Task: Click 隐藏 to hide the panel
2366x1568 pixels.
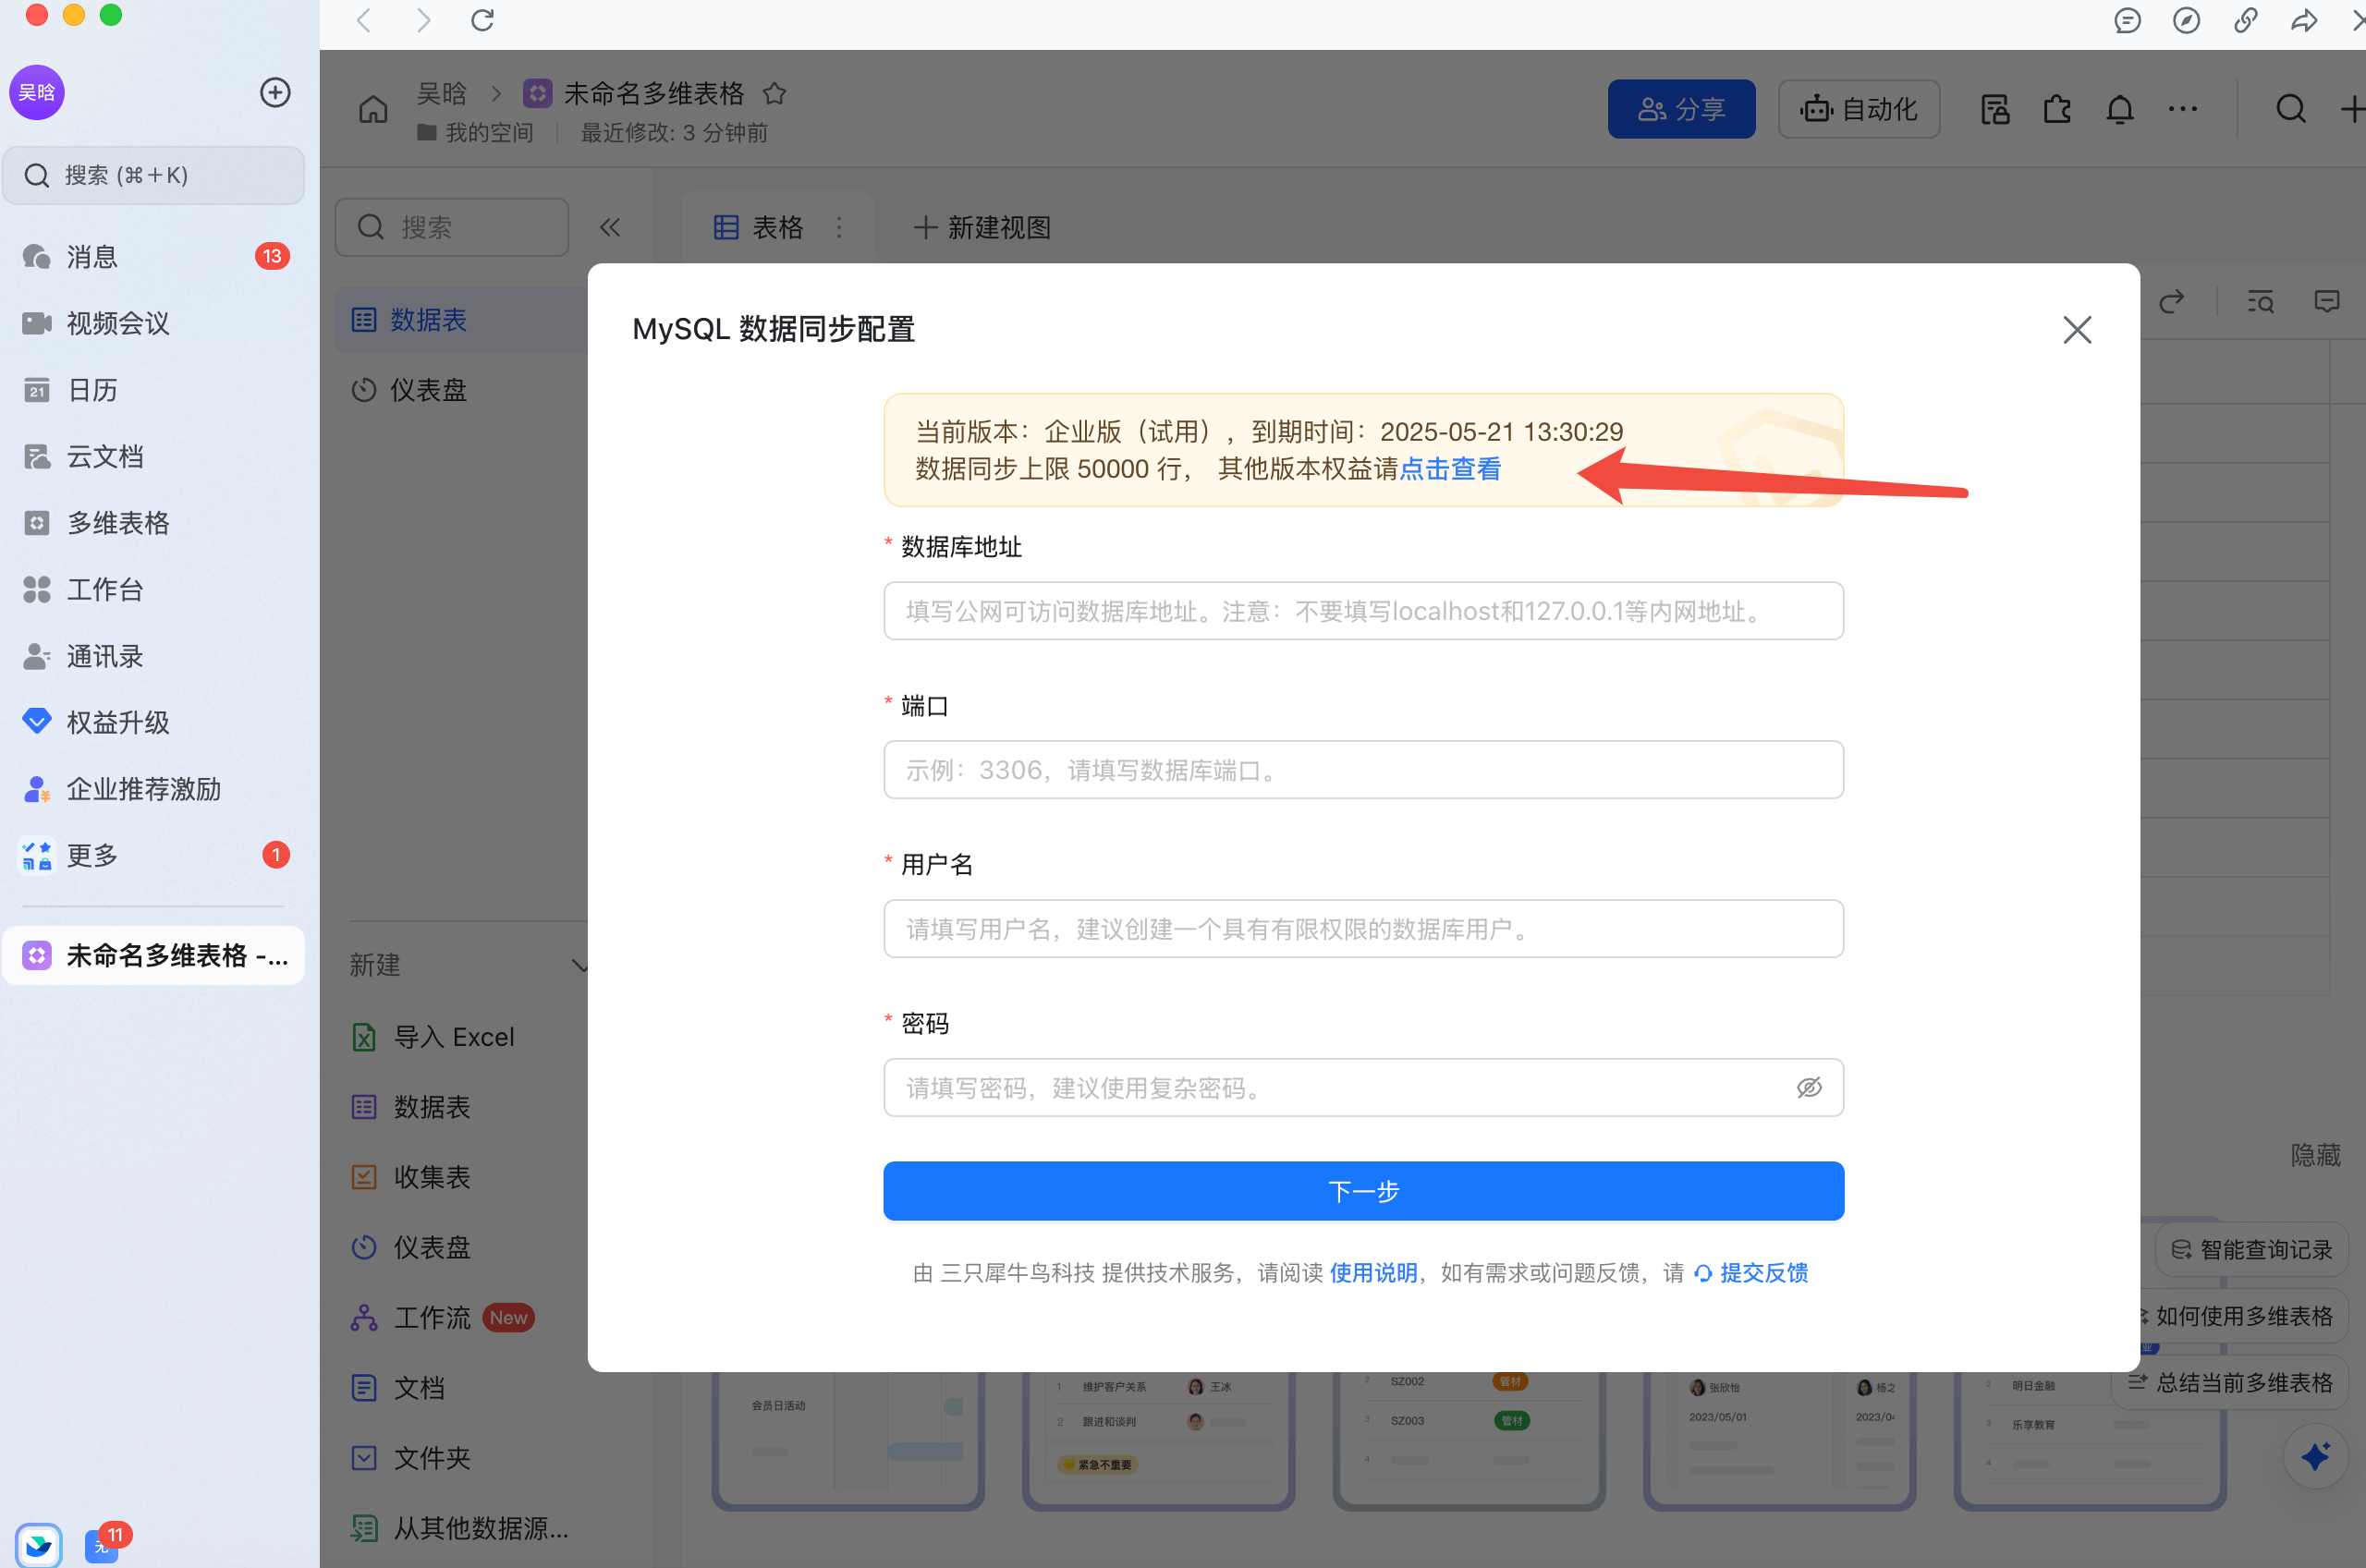Action: (x=2315, y=1155)
